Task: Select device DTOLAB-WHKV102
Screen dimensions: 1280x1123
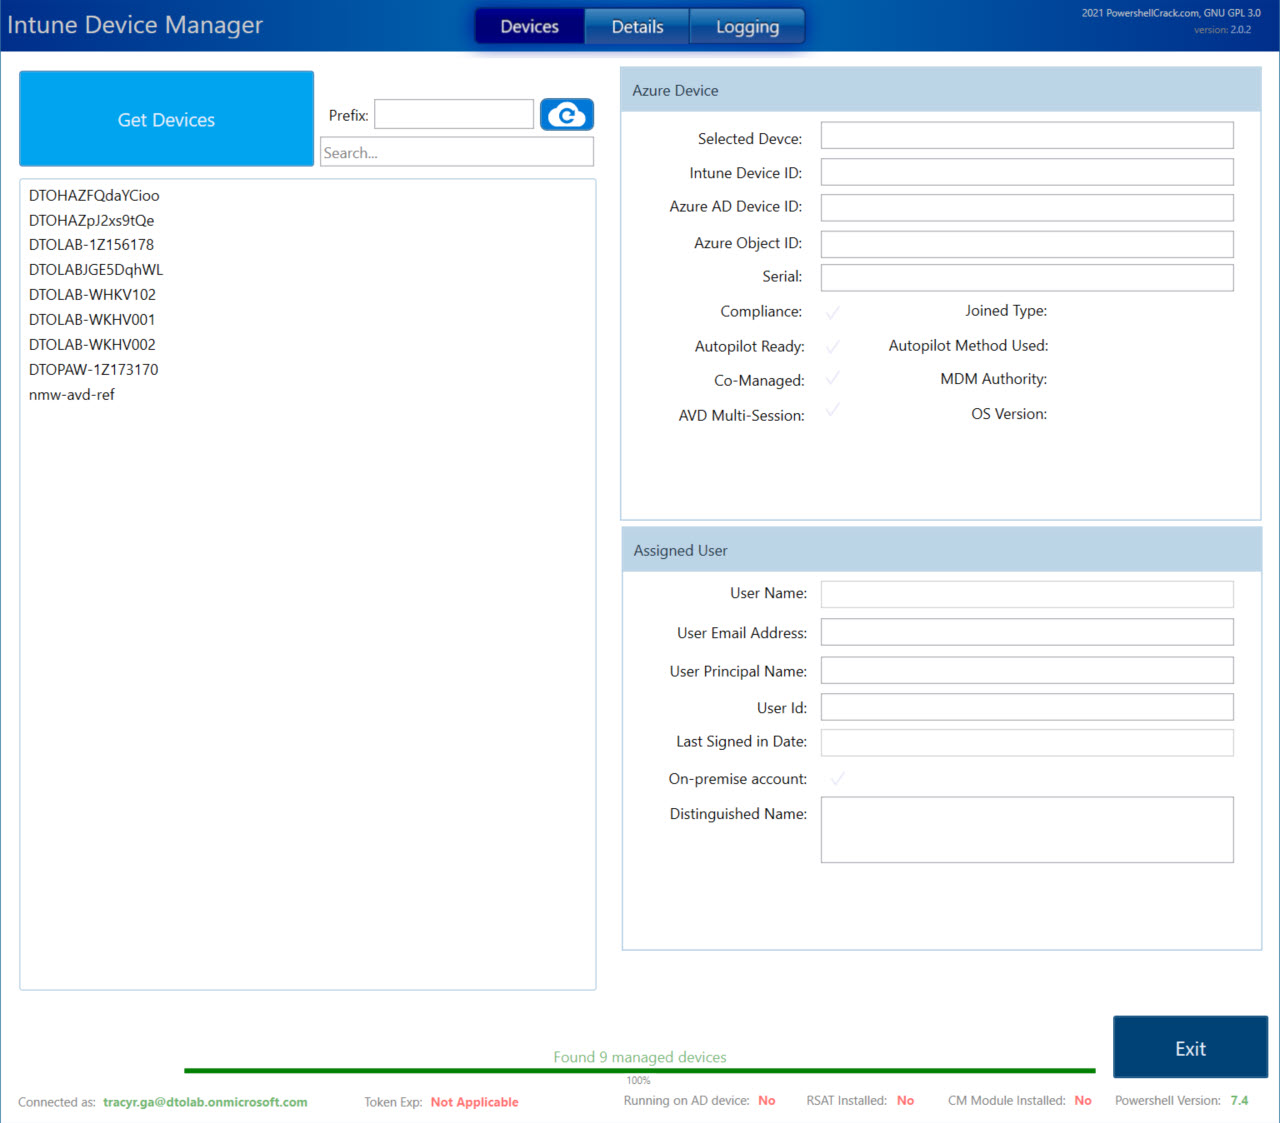Action: click(x=92, y=294)
